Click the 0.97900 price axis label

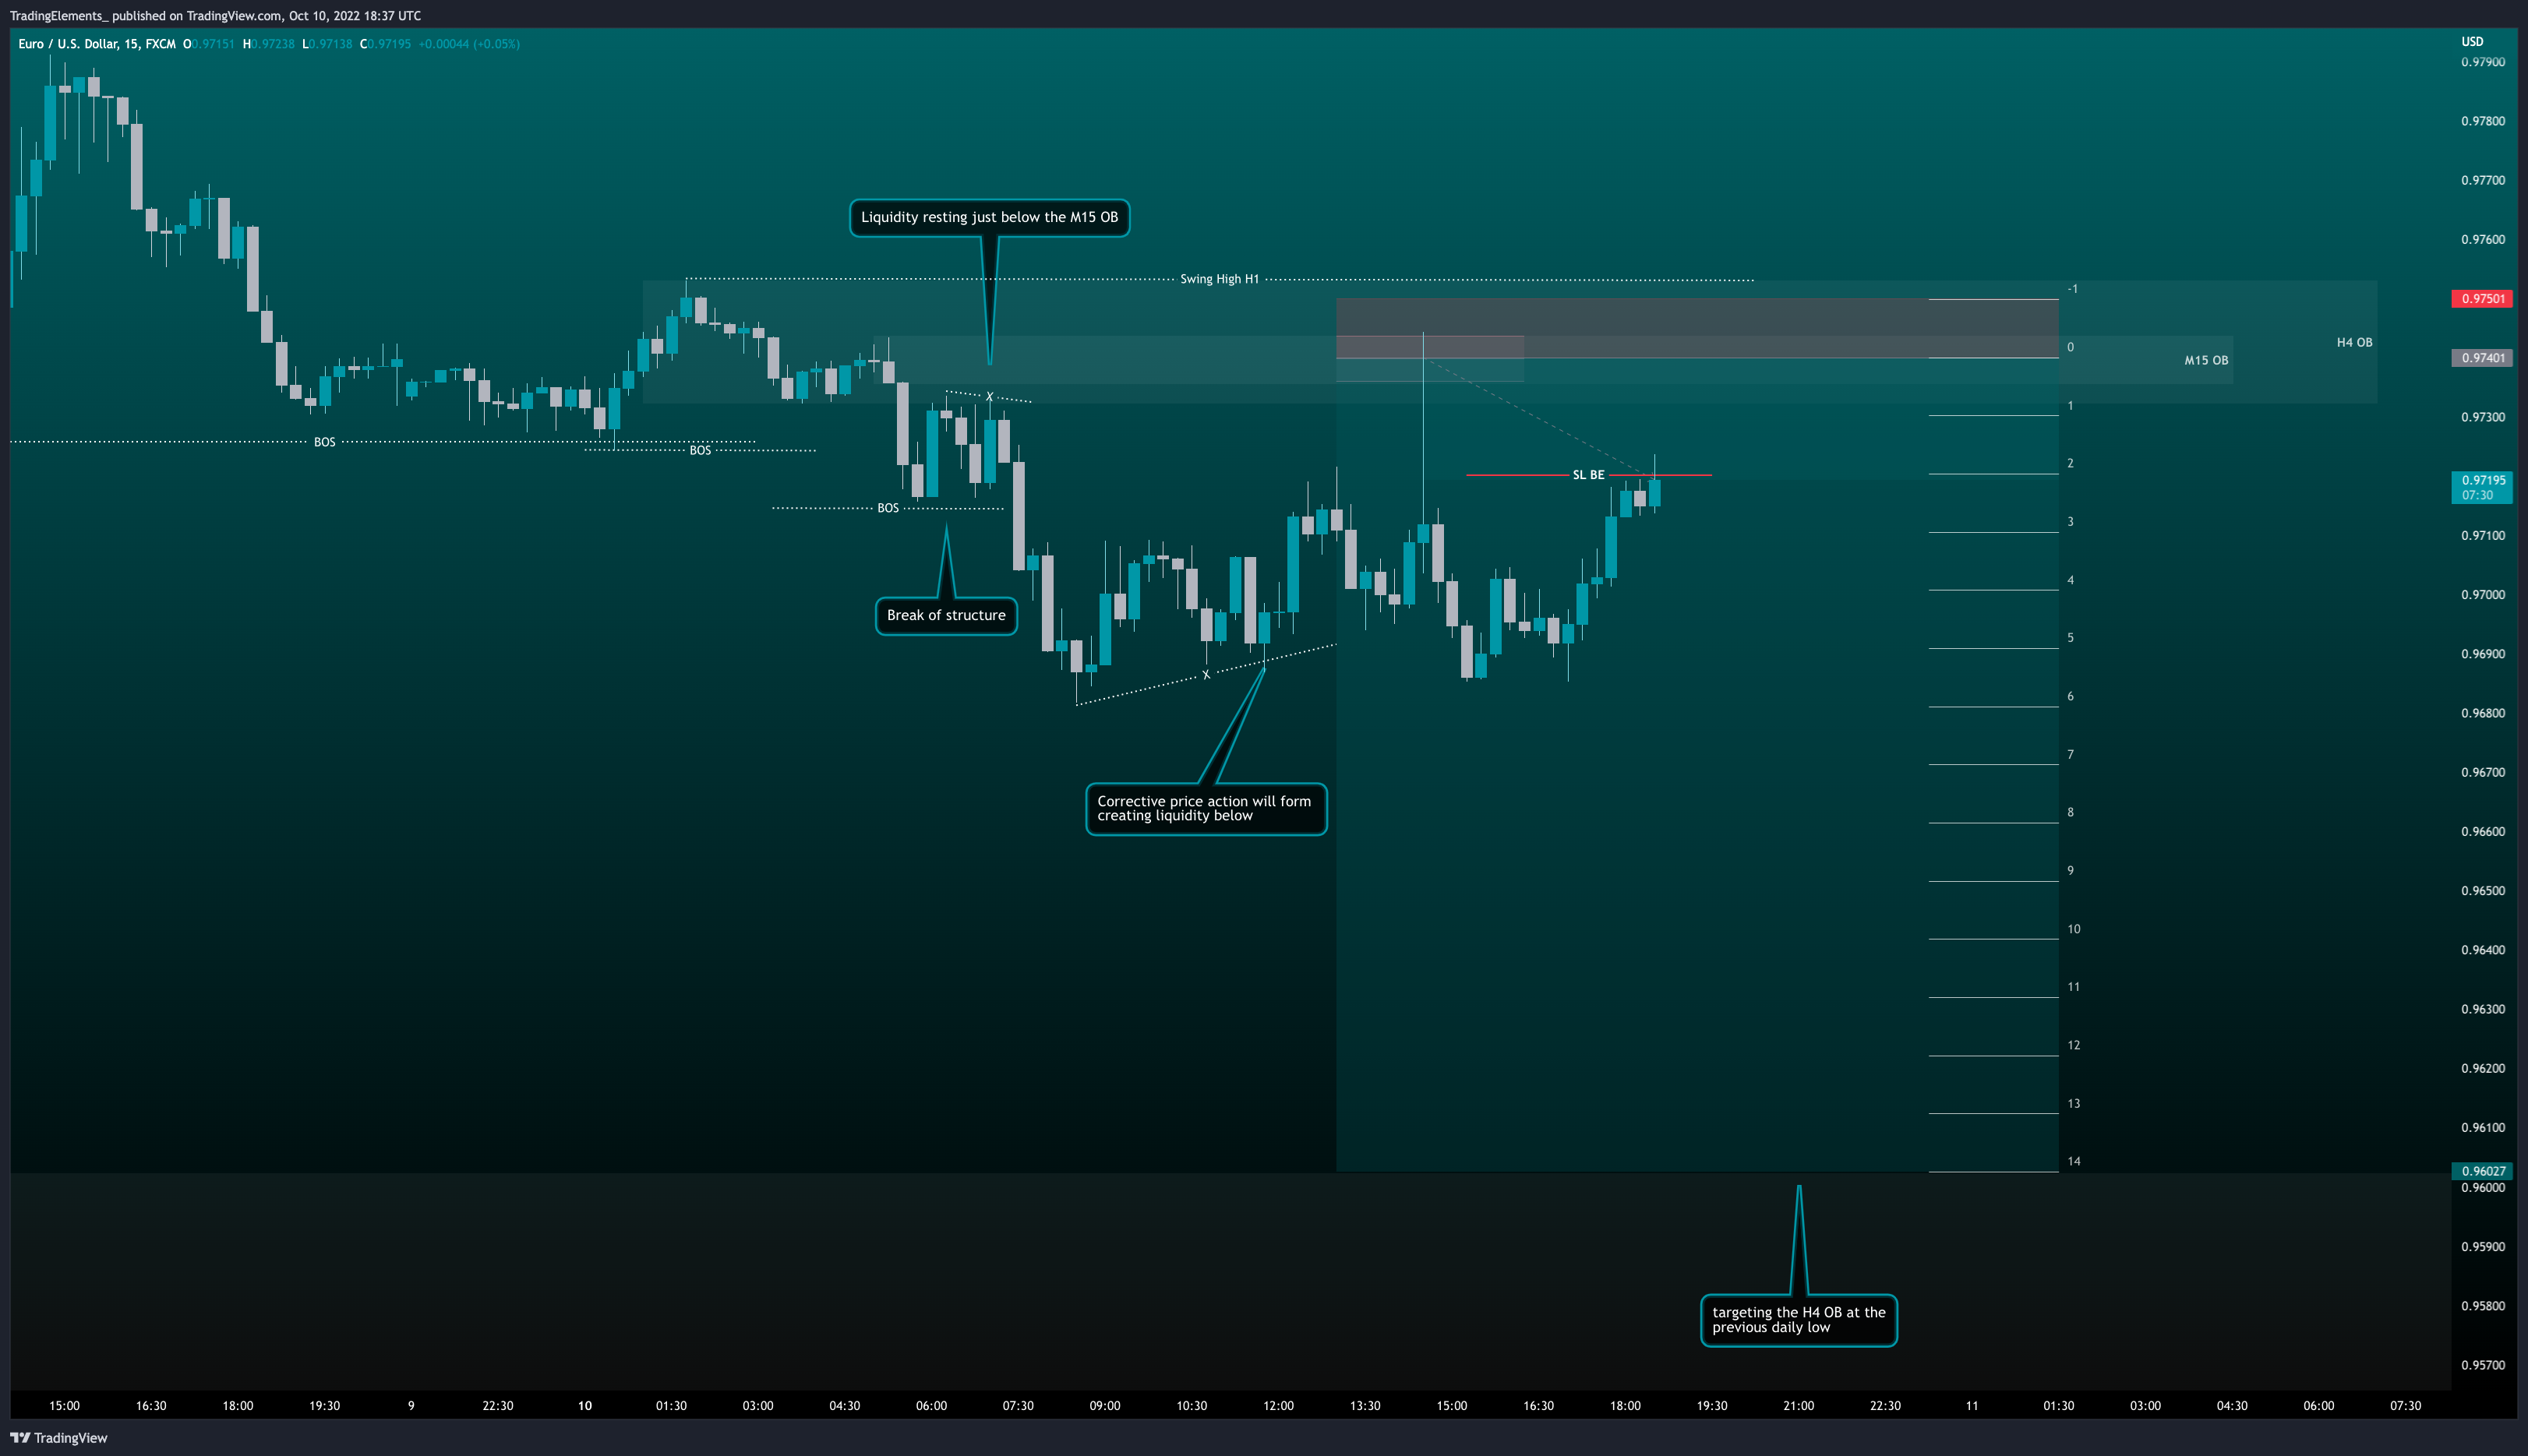[x=2483, y=62]
